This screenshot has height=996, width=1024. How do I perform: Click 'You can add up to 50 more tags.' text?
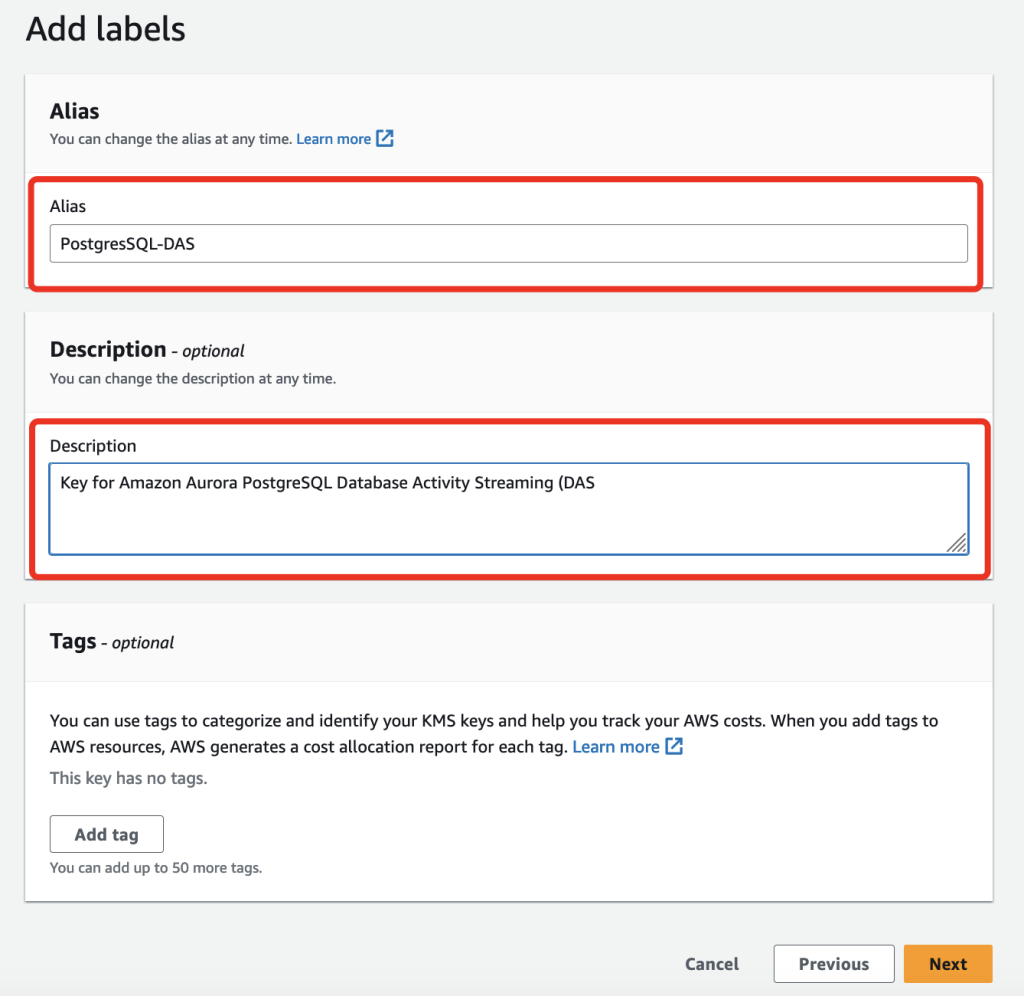[x=156, y=868]
